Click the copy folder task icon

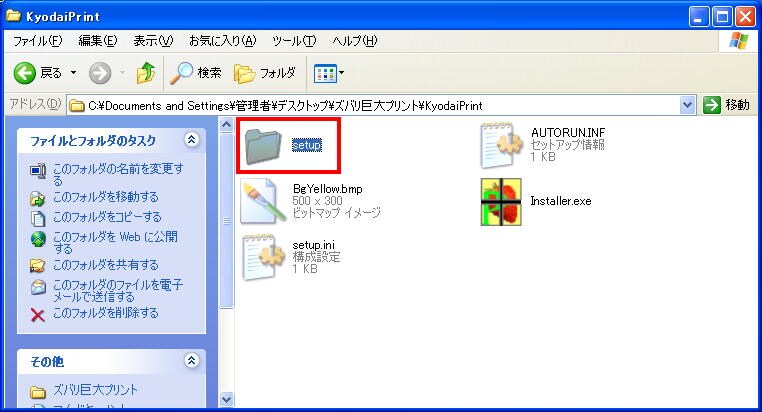(x=38, y=218)
